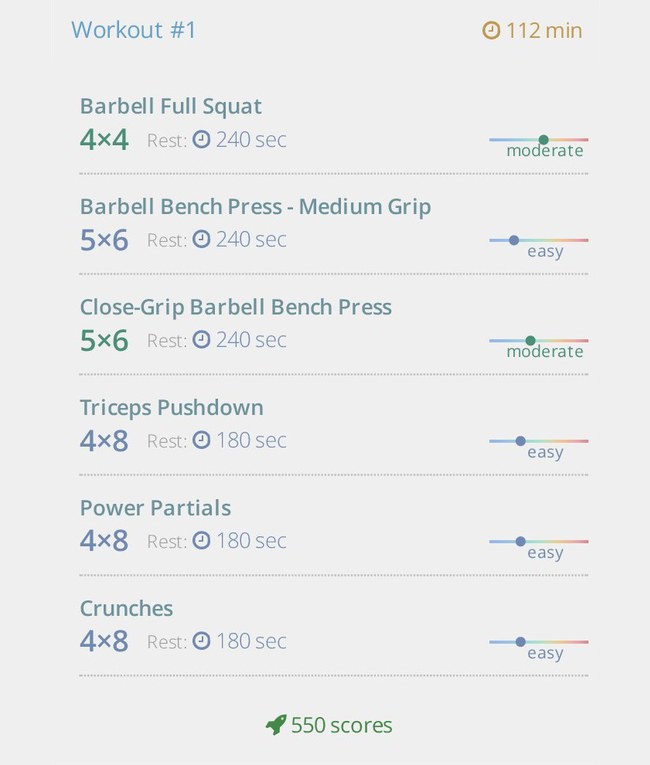Click the easy difficulty slider for Barbell Bench Press

(539, 241)
